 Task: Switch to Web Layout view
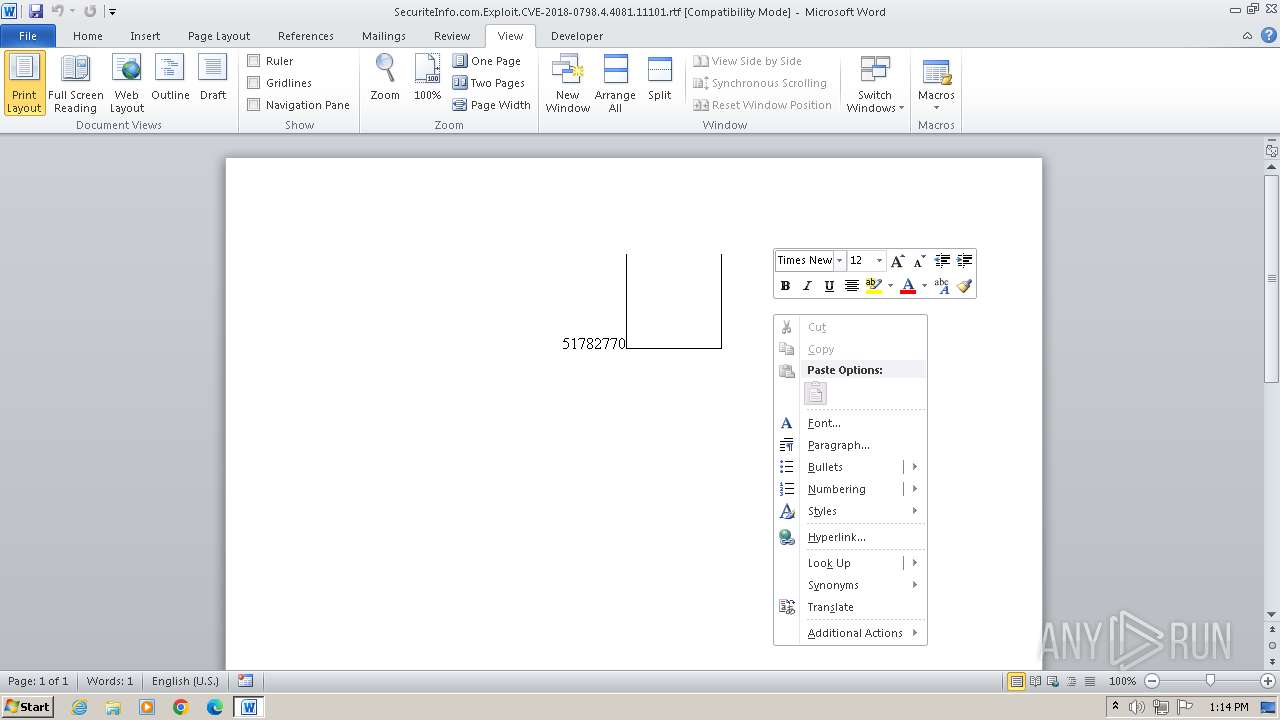coord(127,83)
